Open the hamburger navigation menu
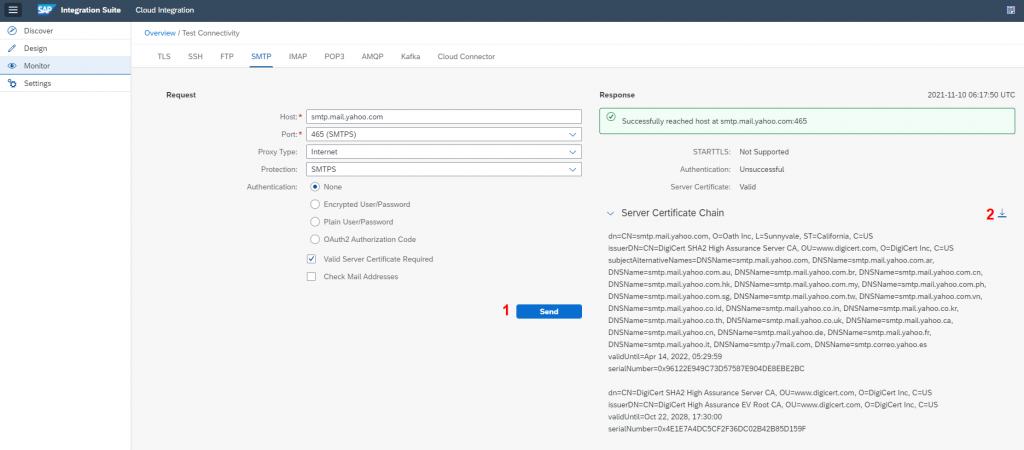Viewport: 1024px width, 450px height. pos(13,10)
